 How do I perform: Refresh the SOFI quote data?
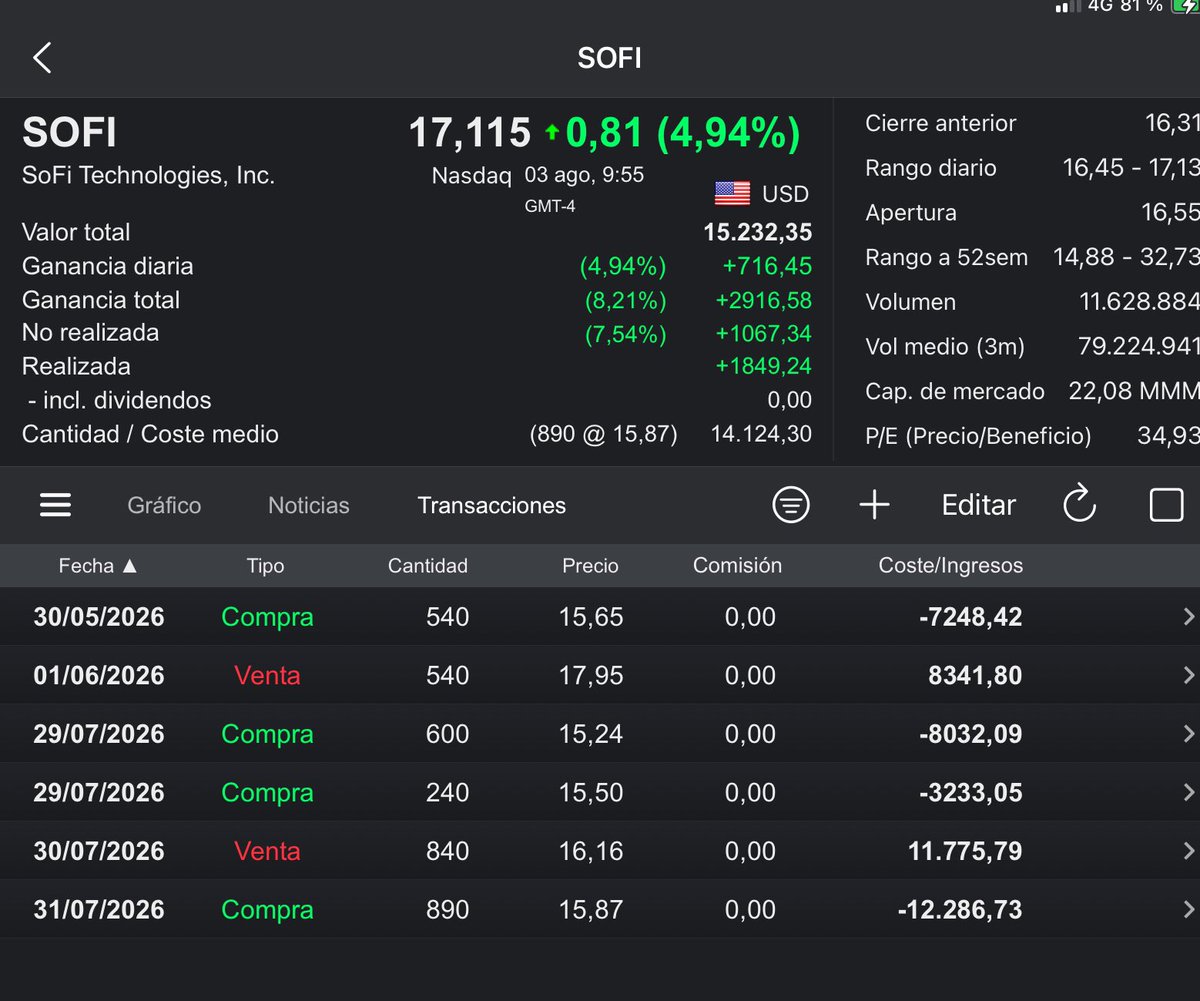click(1080, 505)
